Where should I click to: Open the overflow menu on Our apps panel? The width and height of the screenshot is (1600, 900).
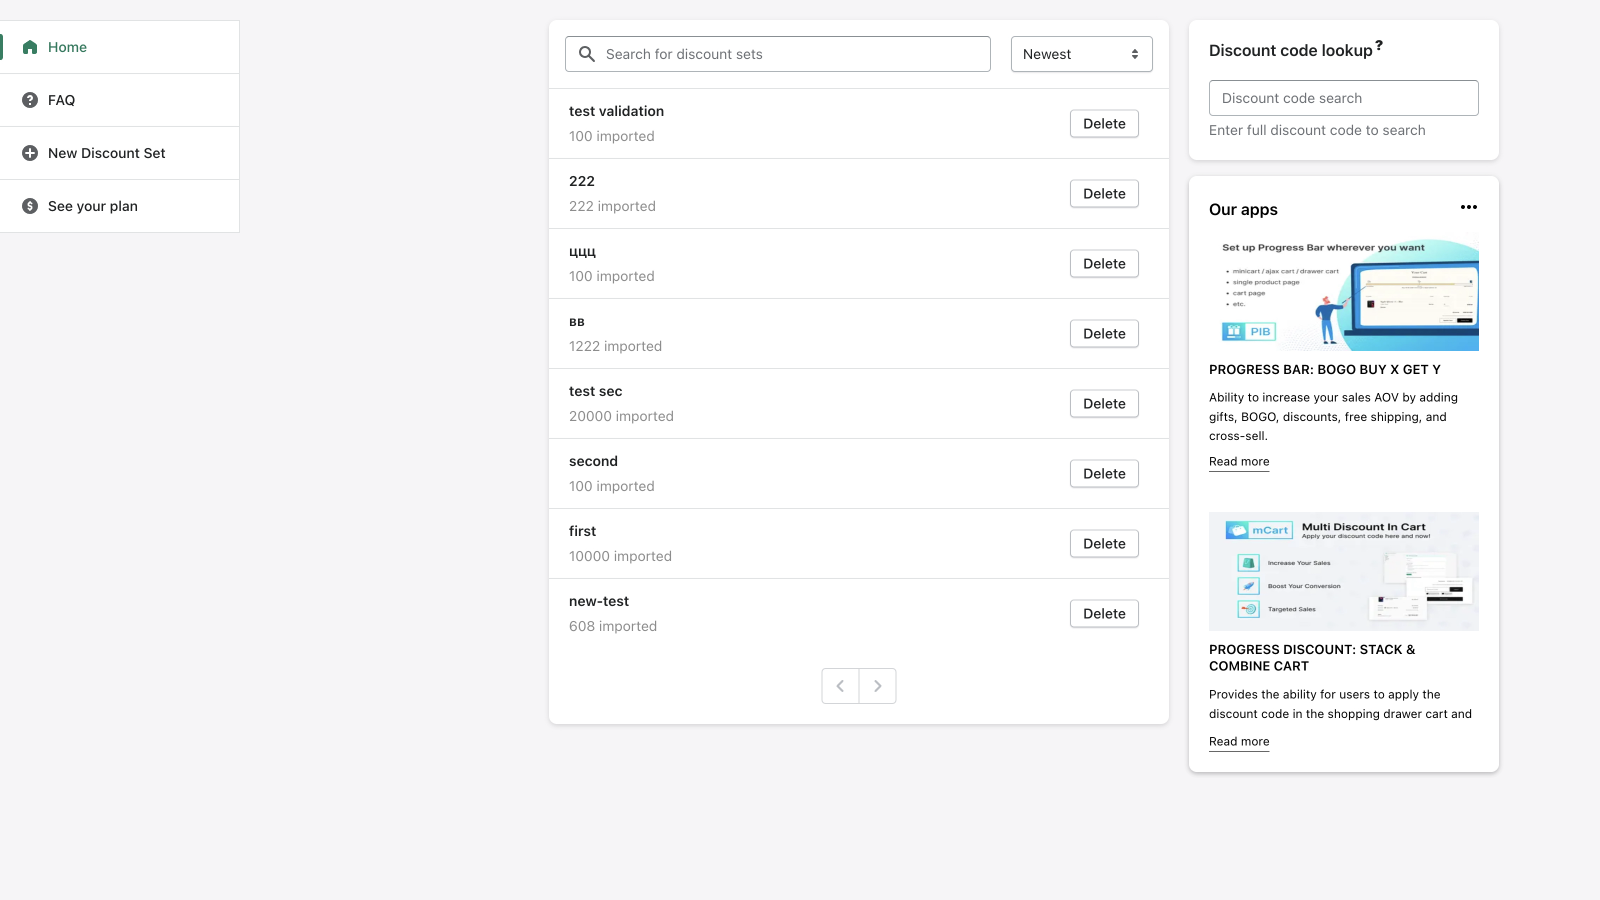pos(1468,207)
